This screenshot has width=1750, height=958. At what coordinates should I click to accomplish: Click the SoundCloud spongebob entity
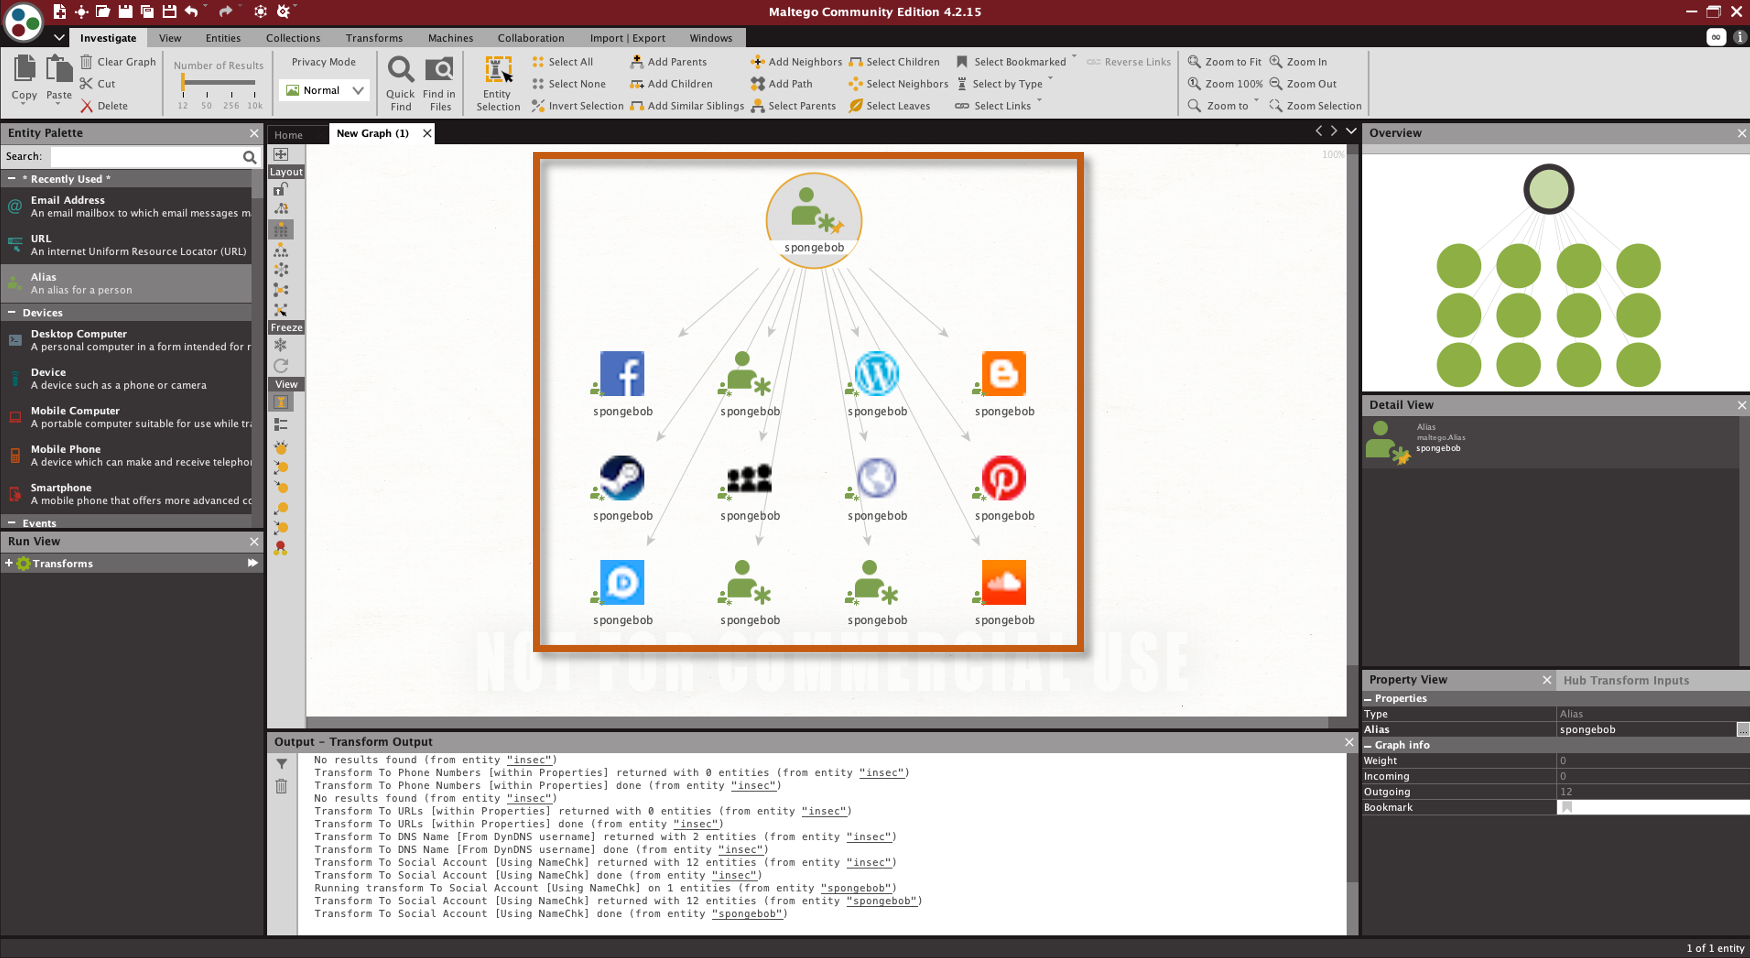[1004, 583]
